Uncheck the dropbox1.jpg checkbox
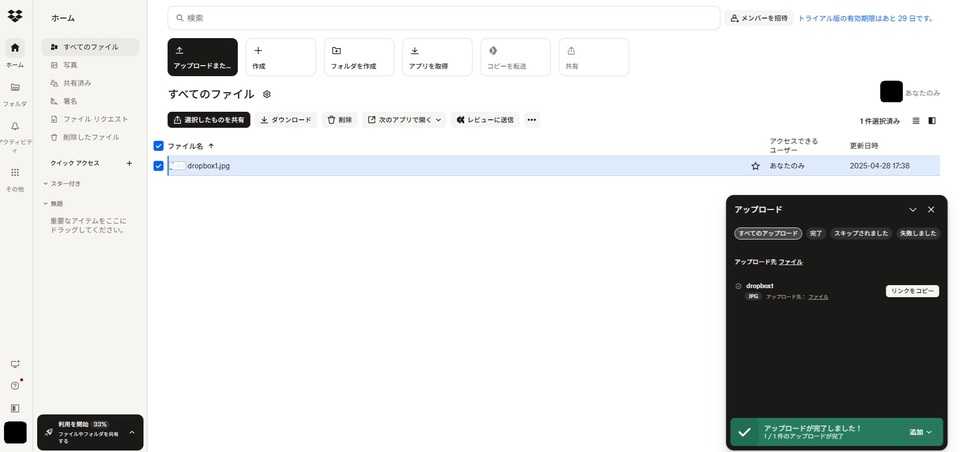The width and height of the screenshot is (960, 452). coord(158,166)
